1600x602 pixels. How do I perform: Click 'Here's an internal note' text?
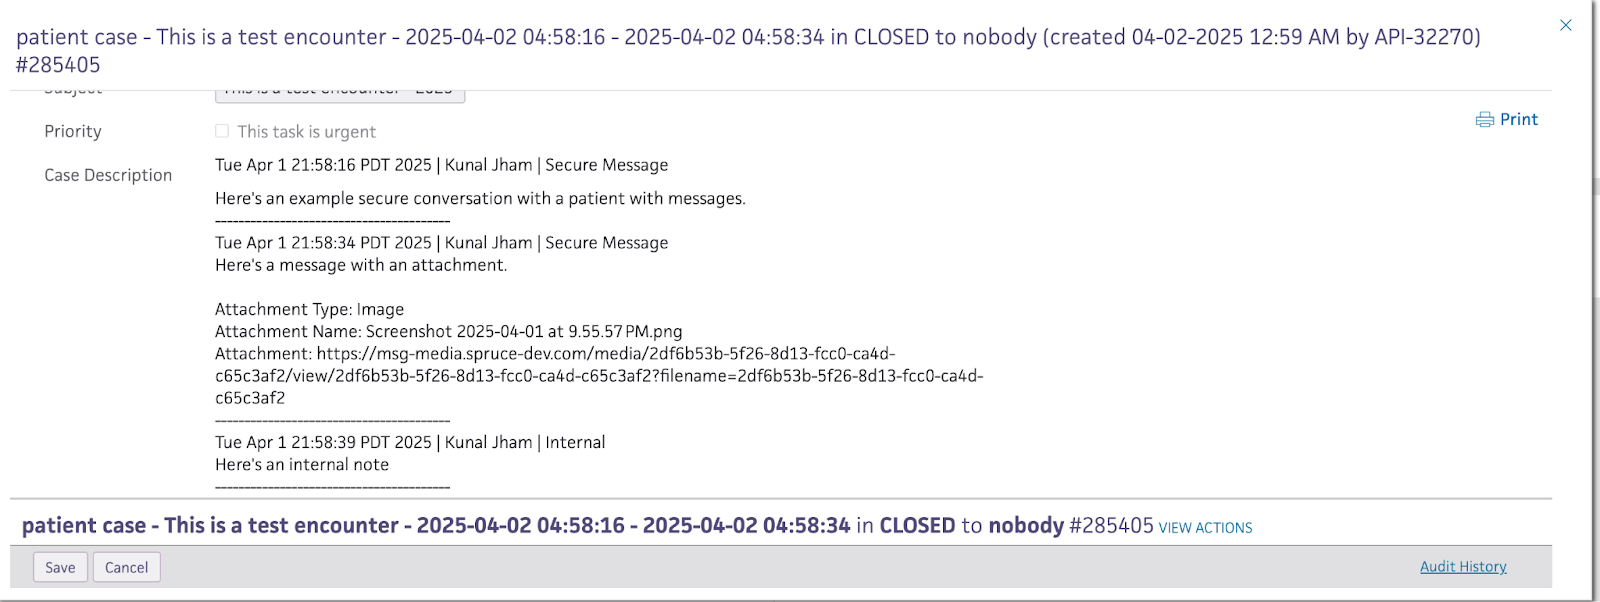pos(302,465)
